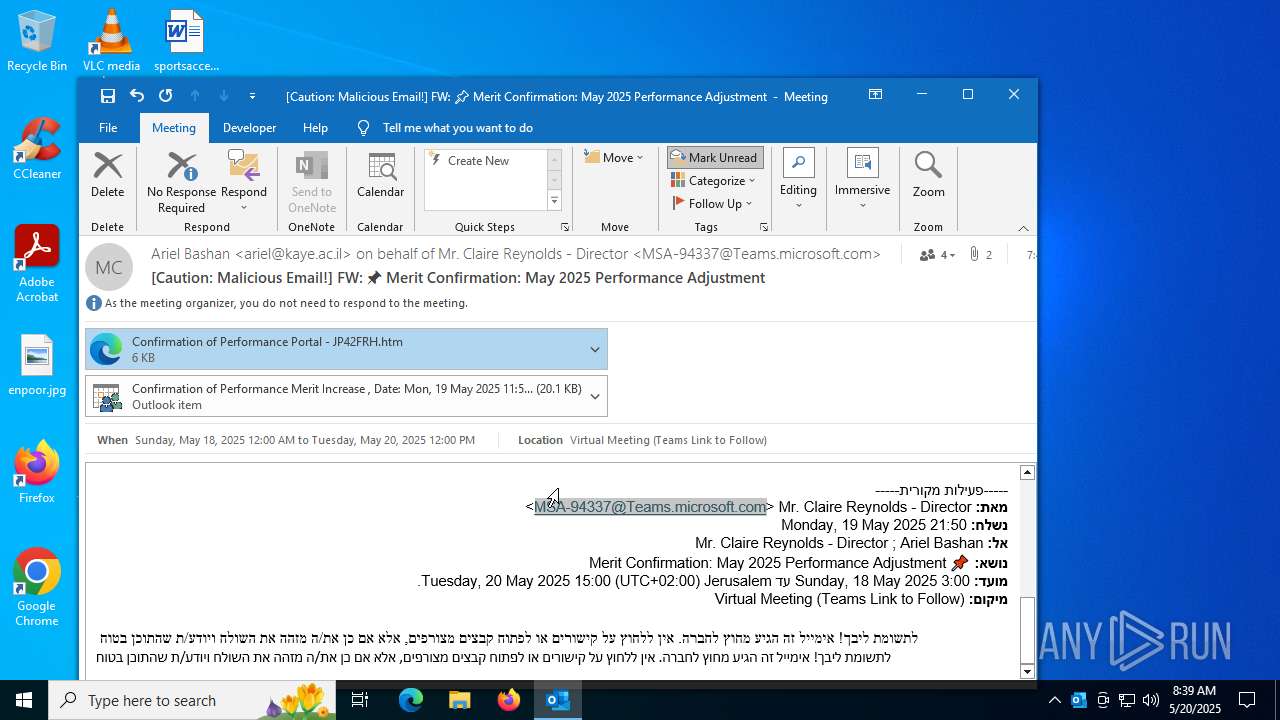Launch Adobe Acrobat from desktop
The image size is (1280, 720).
pyautogui.click(x=37, y=265)
